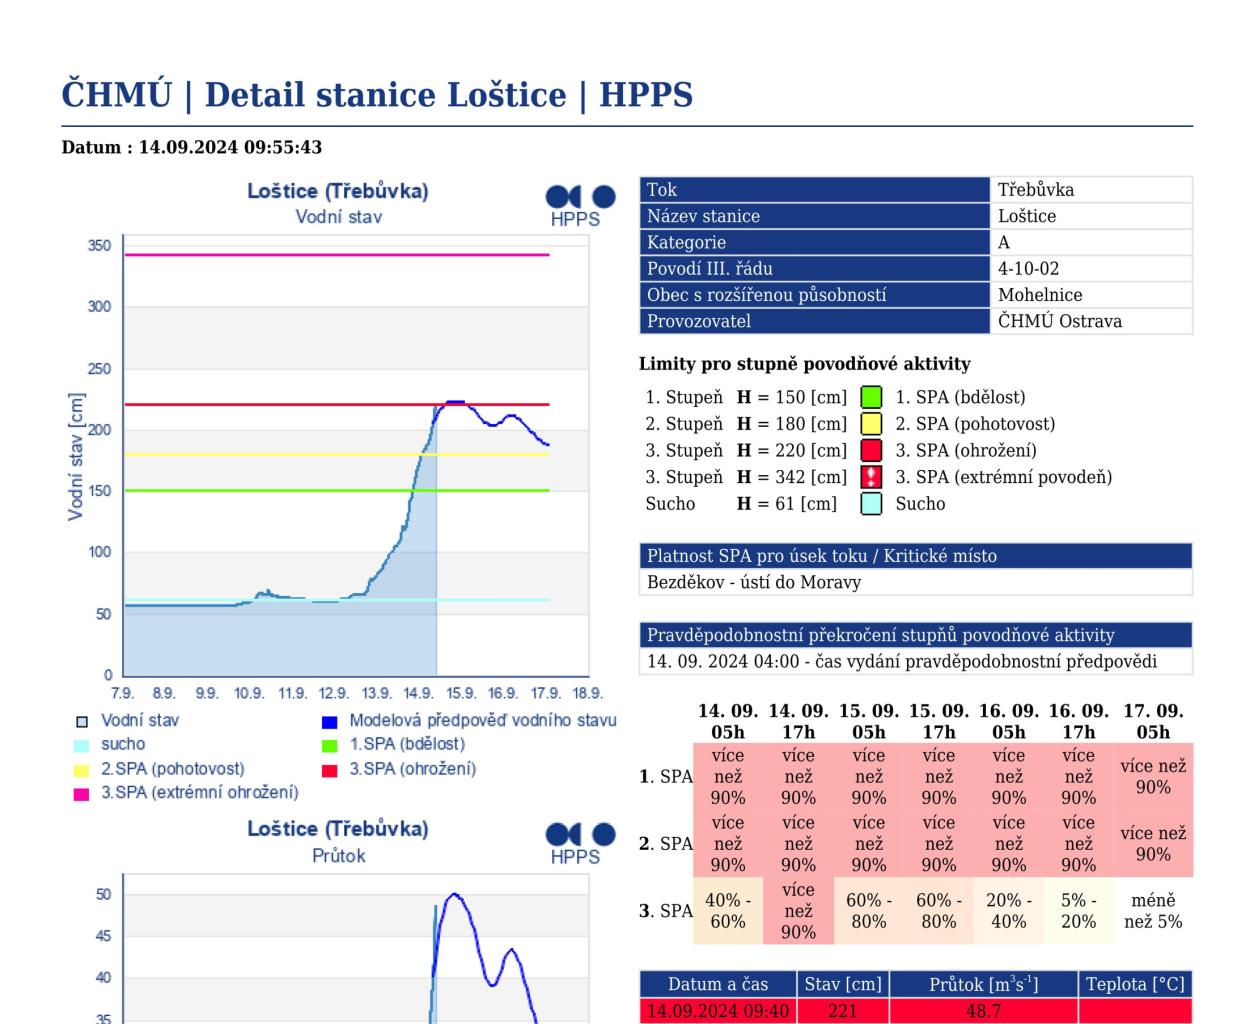Hide 1.SPA (bdělost) line via chart legend
Image resolution: width=1254 pixels, height=1024 pixels.
pos(406,744)
